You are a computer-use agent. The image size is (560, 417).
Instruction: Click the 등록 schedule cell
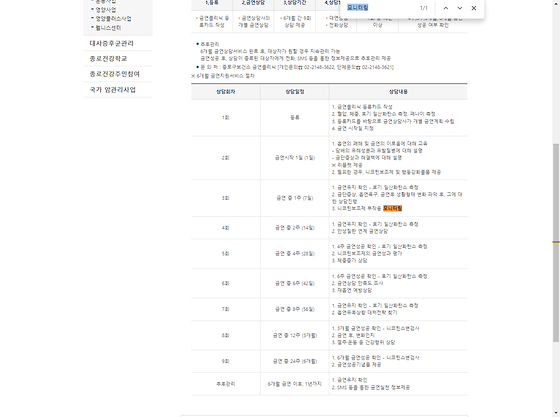pos(295,117)
